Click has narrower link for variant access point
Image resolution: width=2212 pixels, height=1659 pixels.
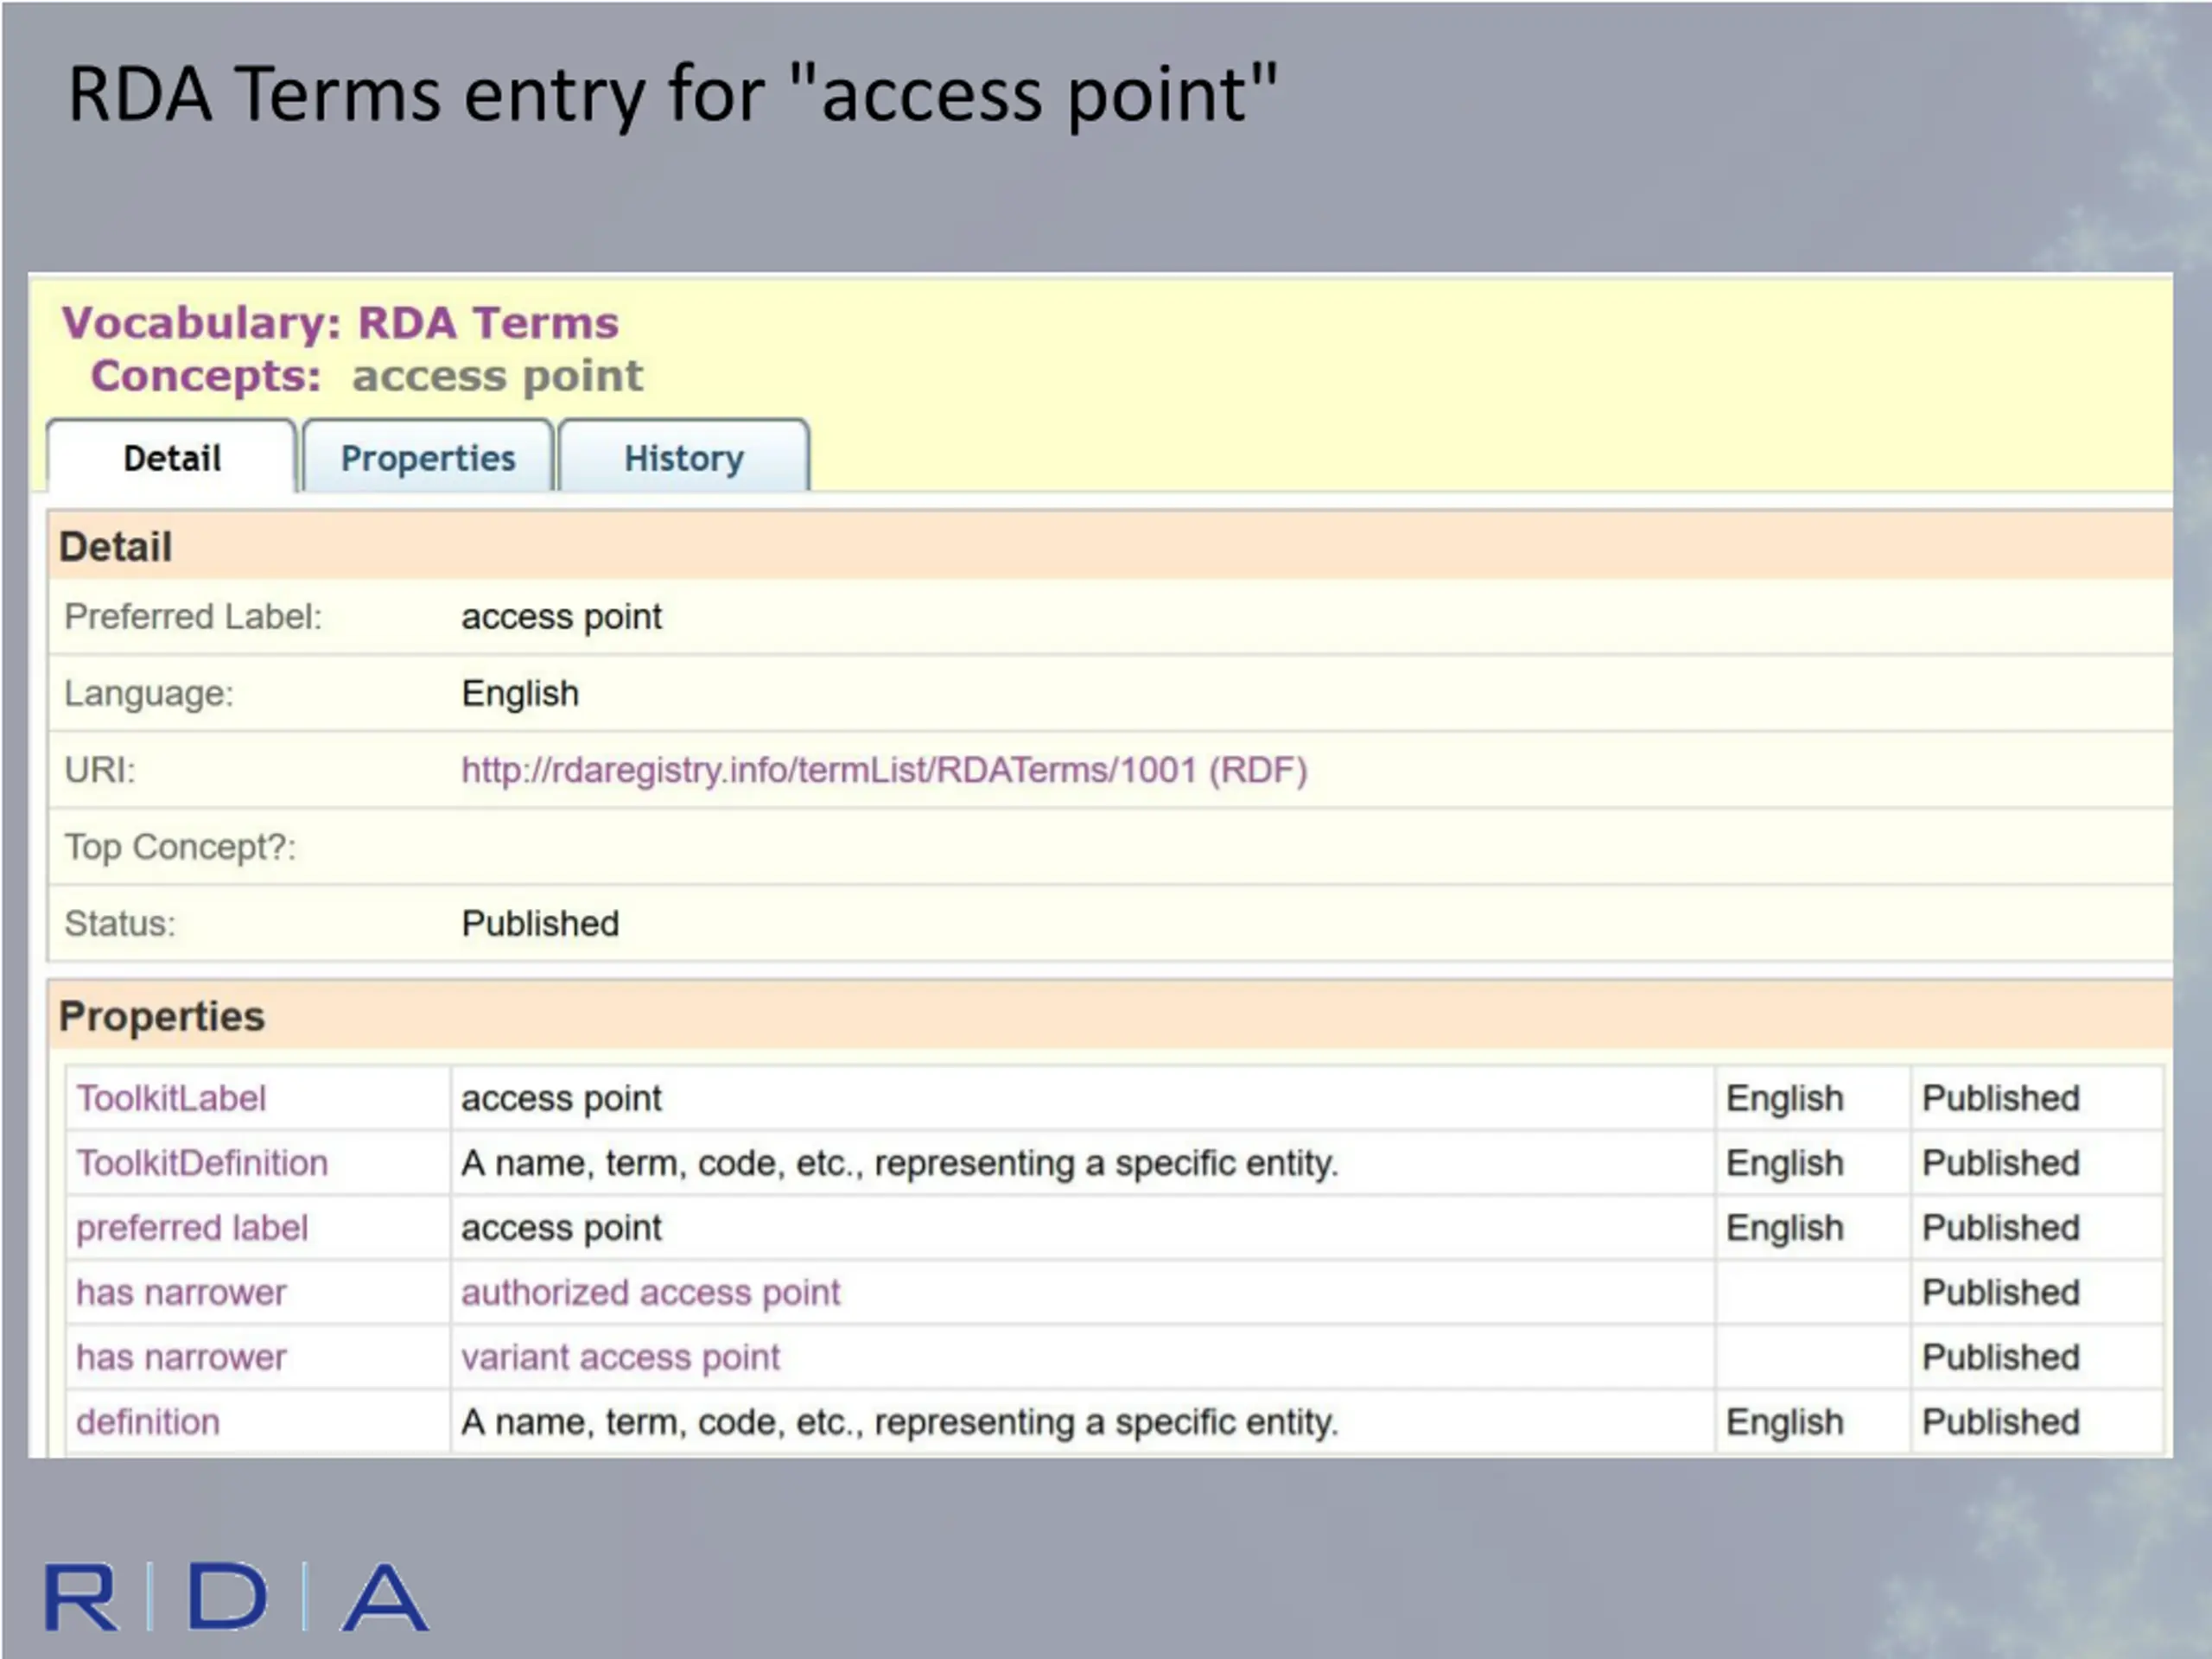(181, 1357)
